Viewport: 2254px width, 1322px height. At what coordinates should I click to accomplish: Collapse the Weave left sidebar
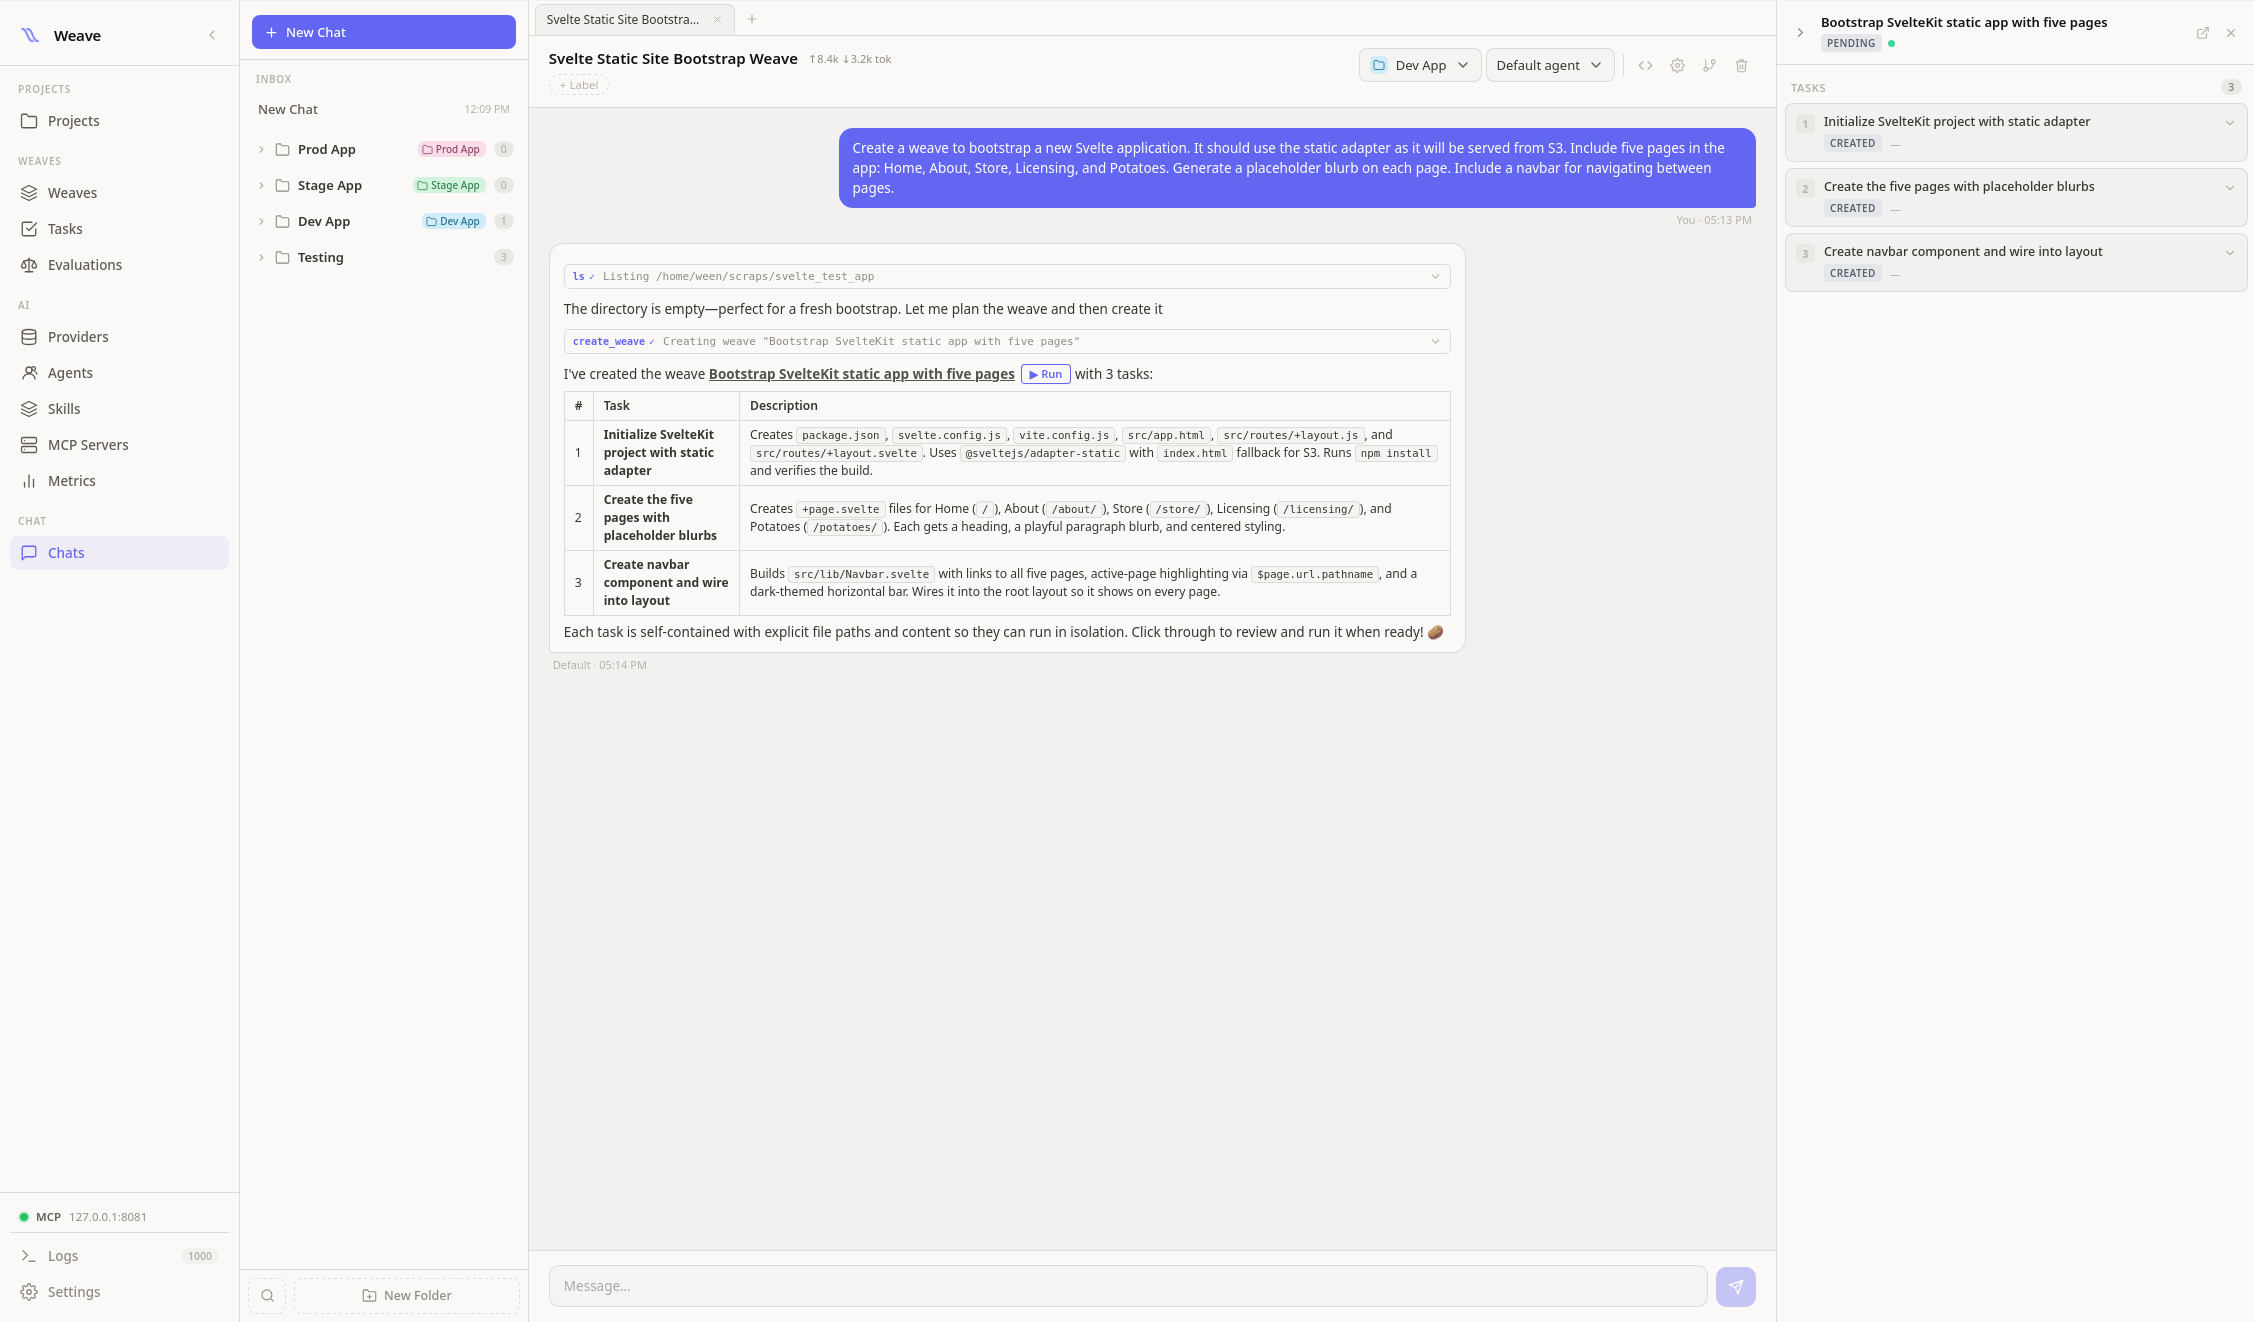(212, 36)
